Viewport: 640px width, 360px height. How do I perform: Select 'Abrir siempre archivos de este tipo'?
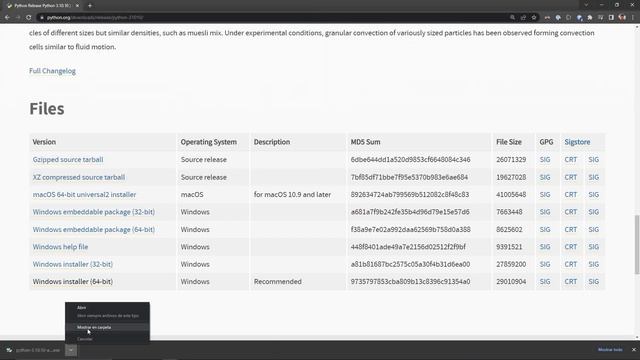108,316
